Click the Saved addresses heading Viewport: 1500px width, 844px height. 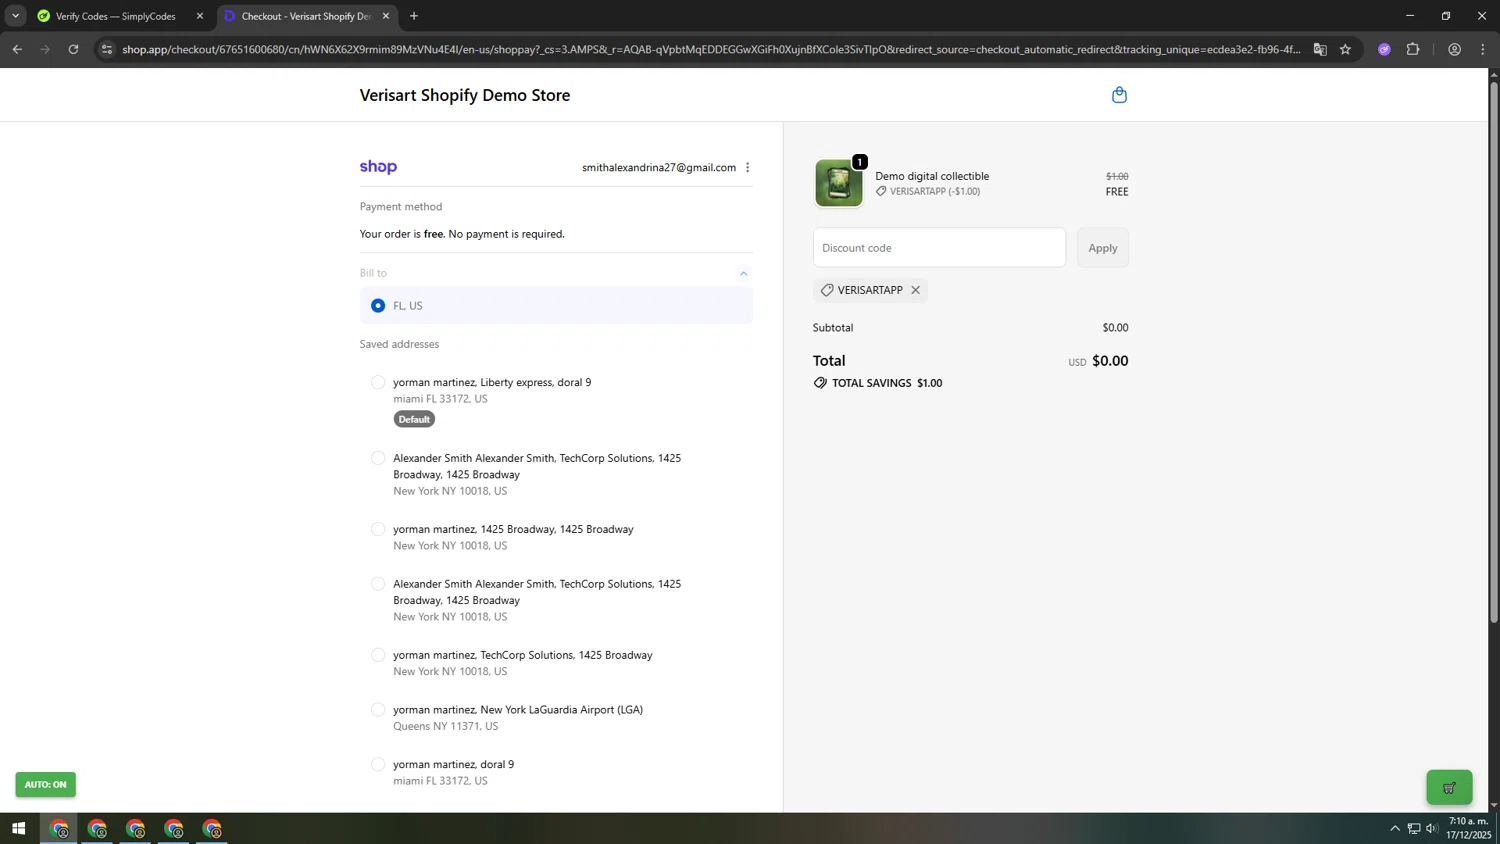(x=399, y=344)
